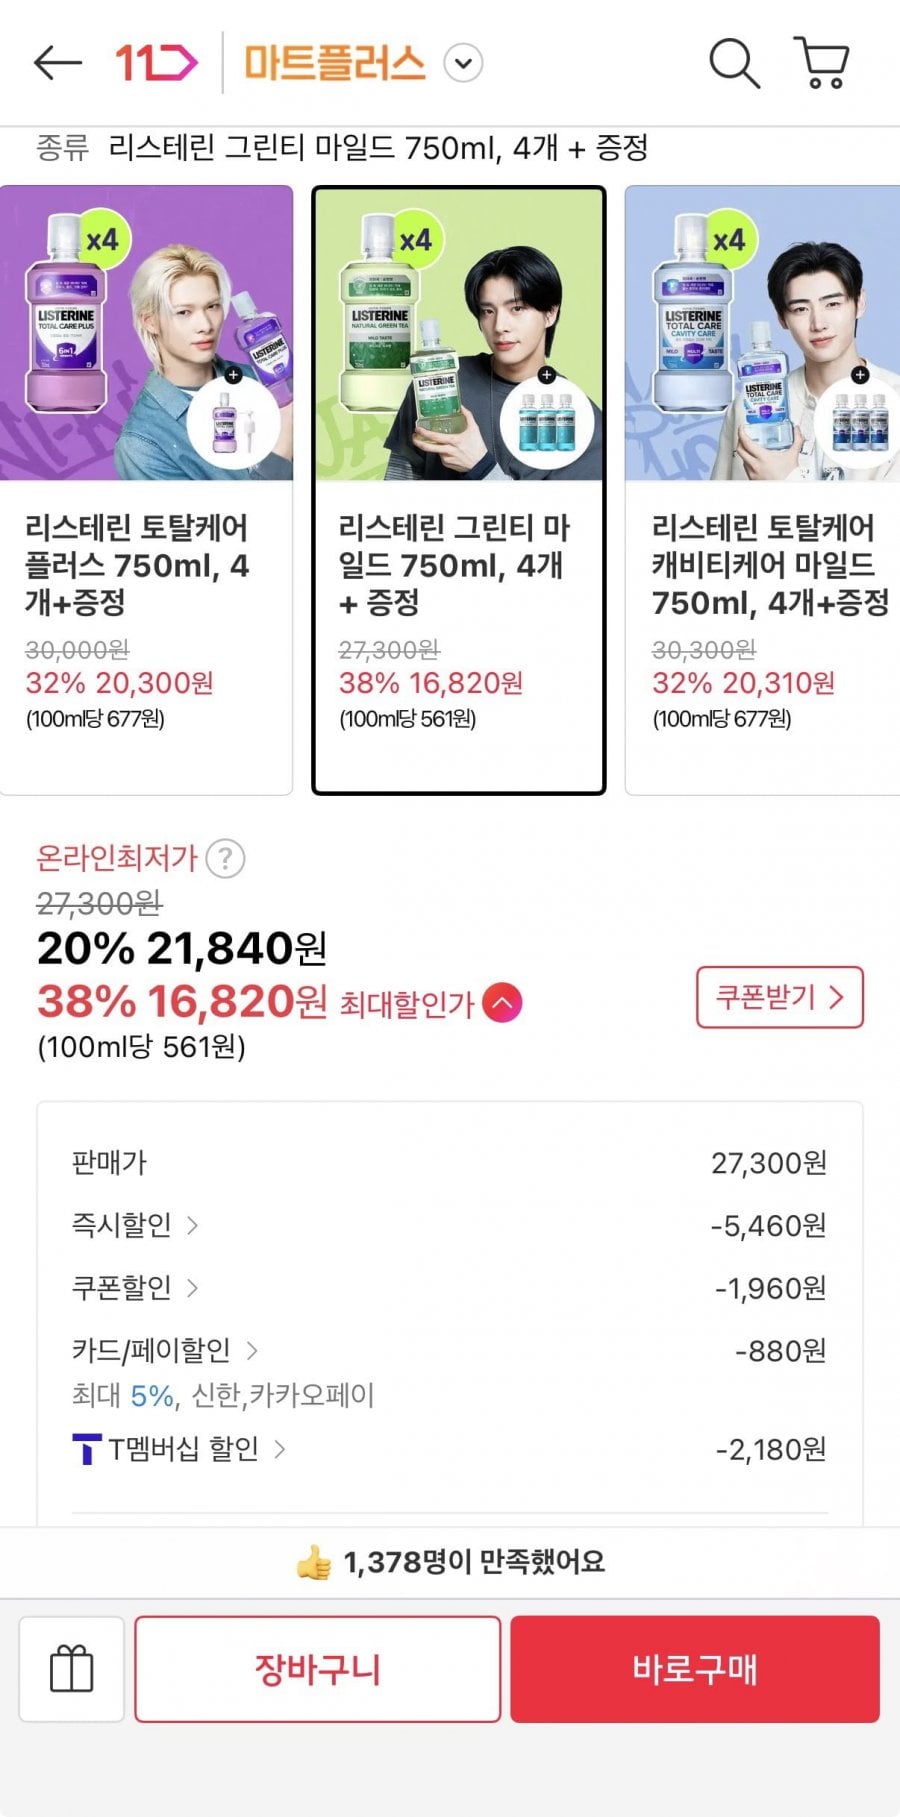Tap the thumbs-up satisfaction icon
Viewport: 900px width, 1817px height.
(314, 1562)
